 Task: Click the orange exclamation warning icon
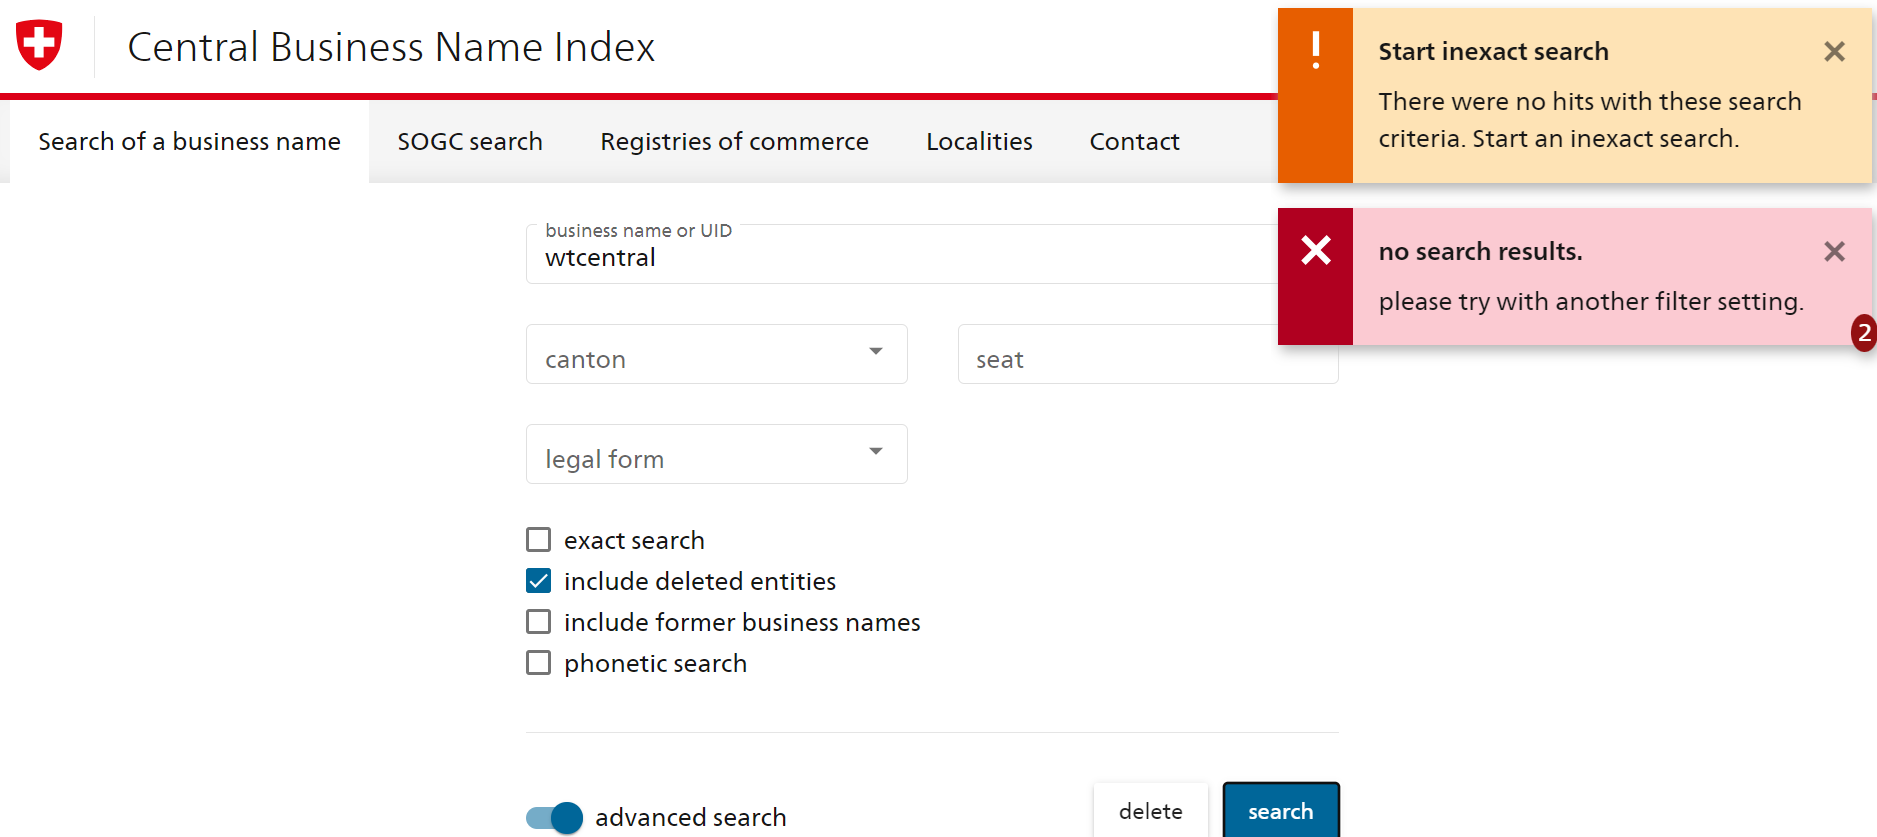[1315, 50]
